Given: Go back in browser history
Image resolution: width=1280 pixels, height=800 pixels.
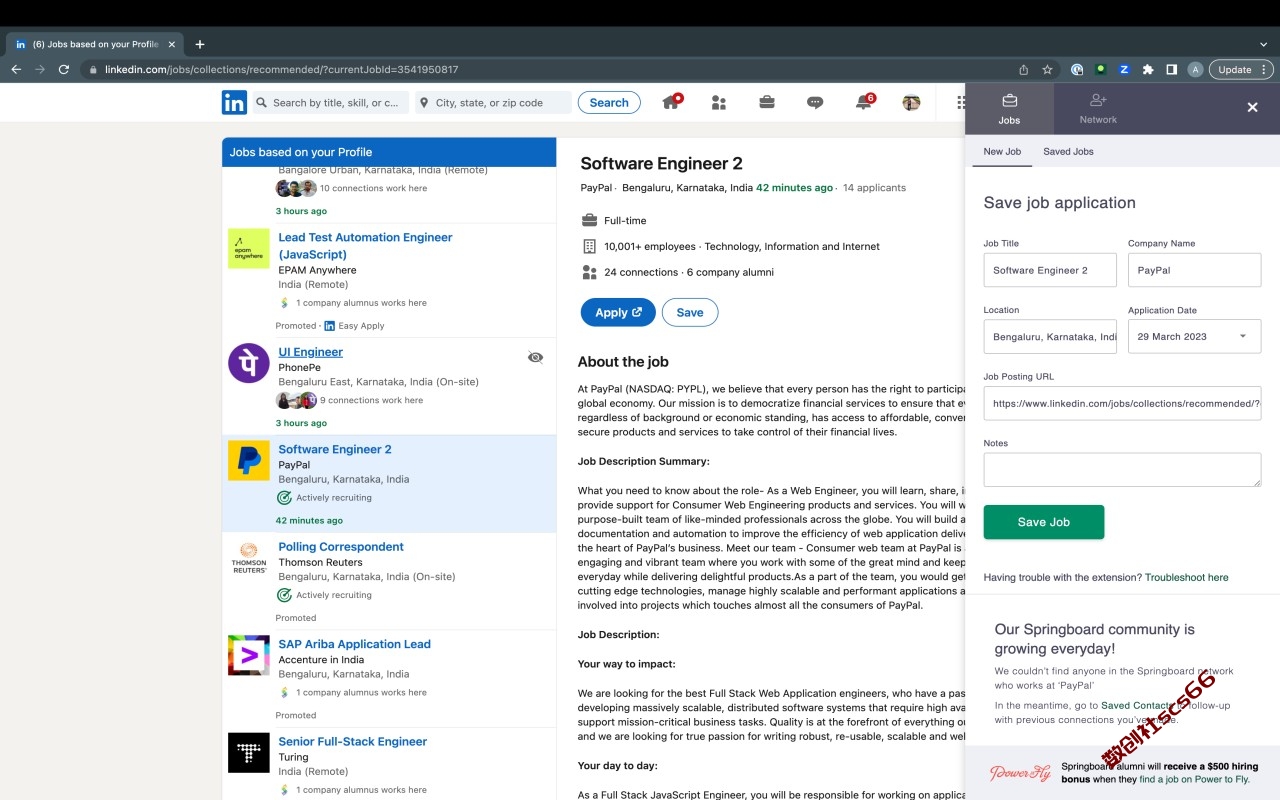Looking at the screenshot, I should [16, 70].
